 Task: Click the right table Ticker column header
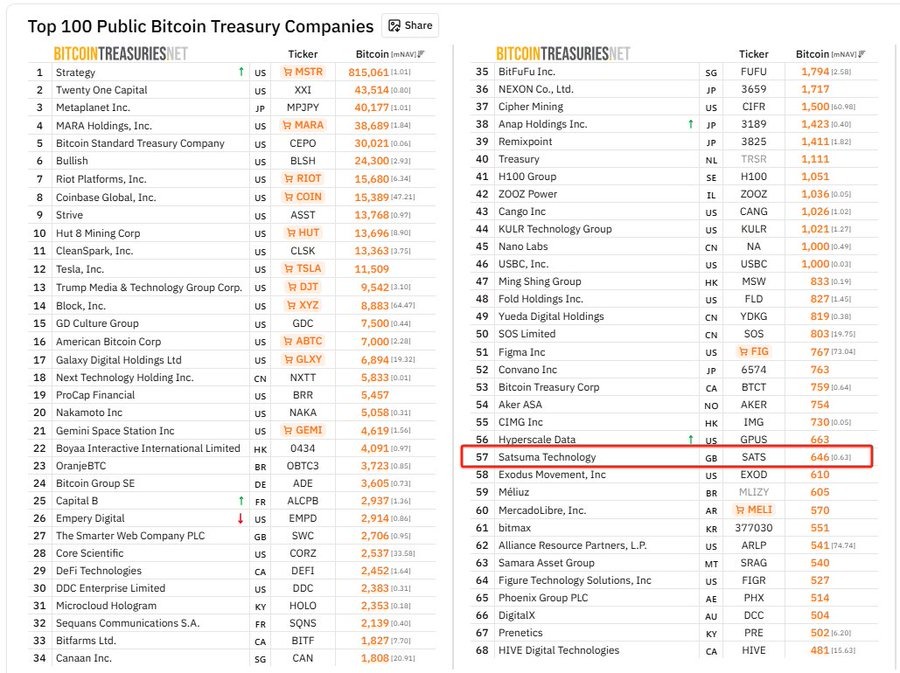pyautogui.click(x=754, y=54)
